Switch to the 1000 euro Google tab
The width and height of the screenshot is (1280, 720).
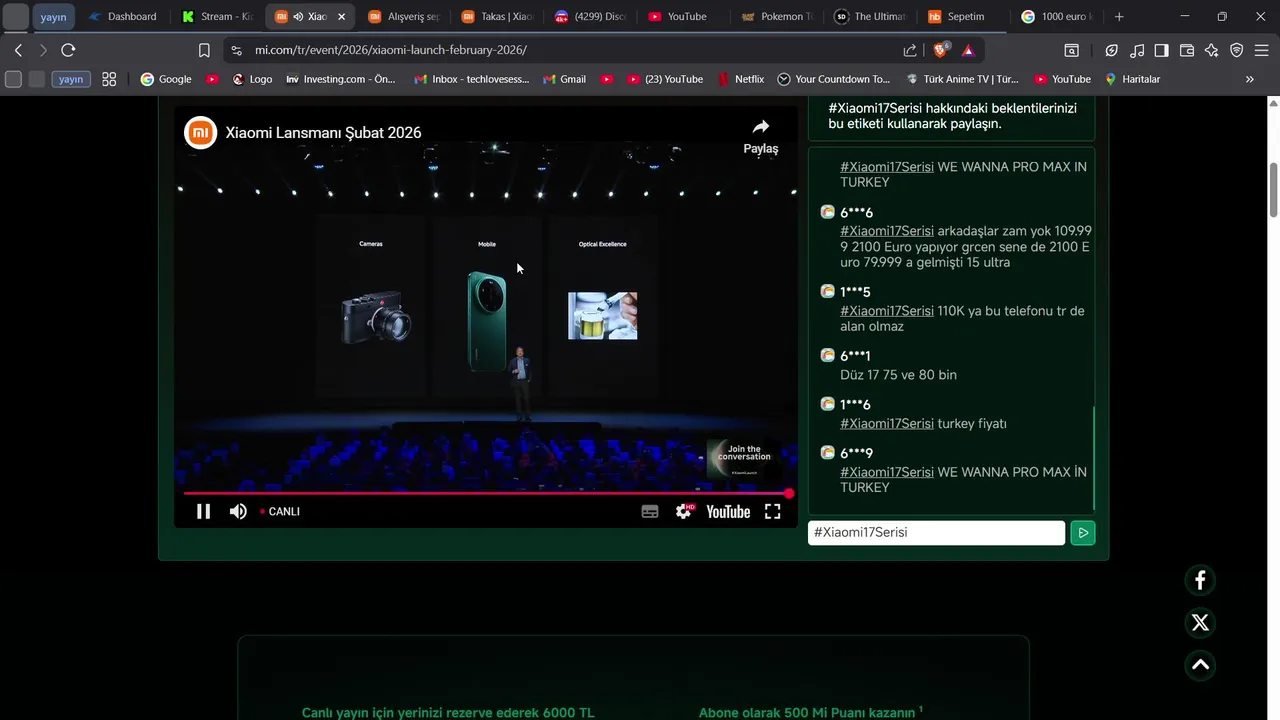[x=1057, y=17]
